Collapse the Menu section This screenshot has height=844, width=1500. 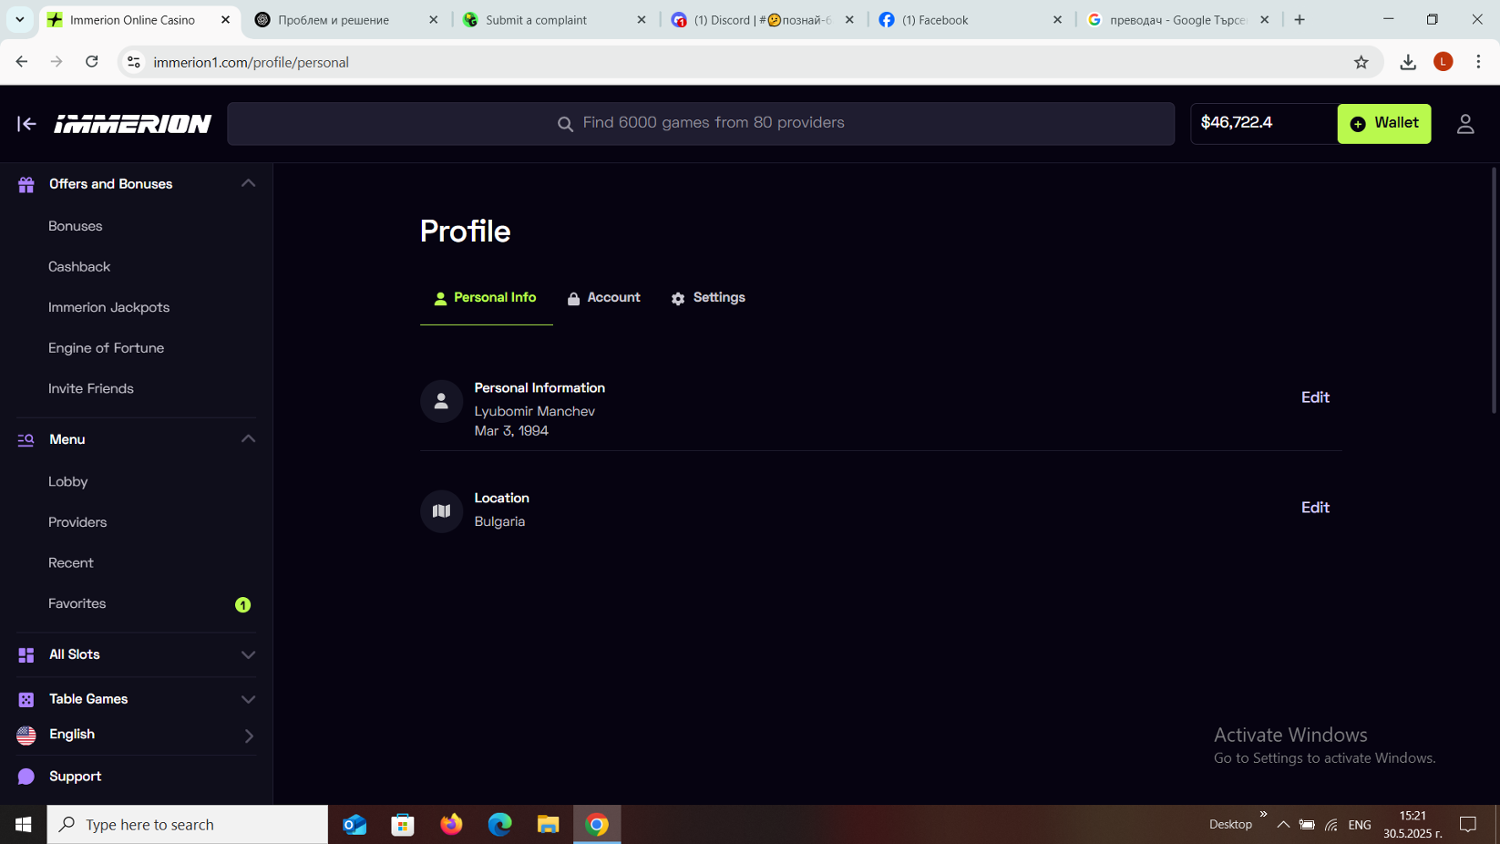click(248, 439)
